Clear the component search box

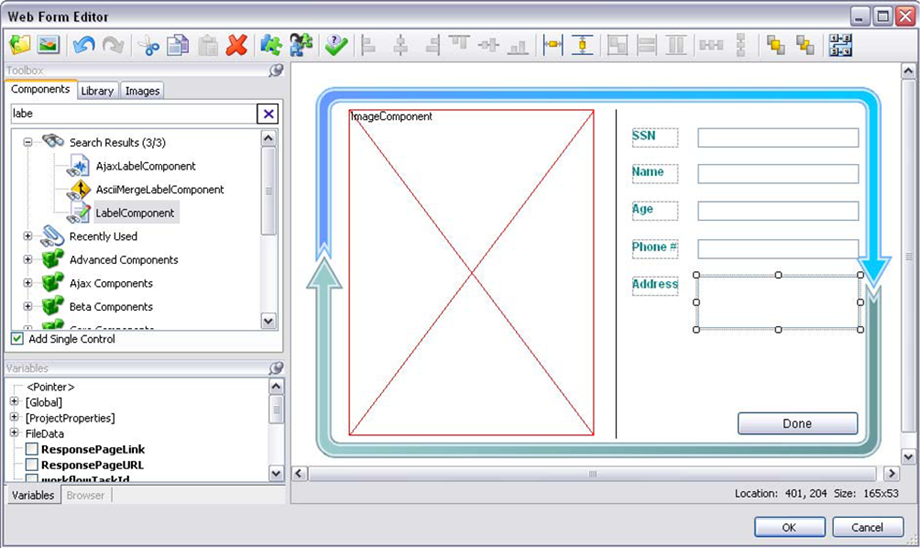coord(268,114)
